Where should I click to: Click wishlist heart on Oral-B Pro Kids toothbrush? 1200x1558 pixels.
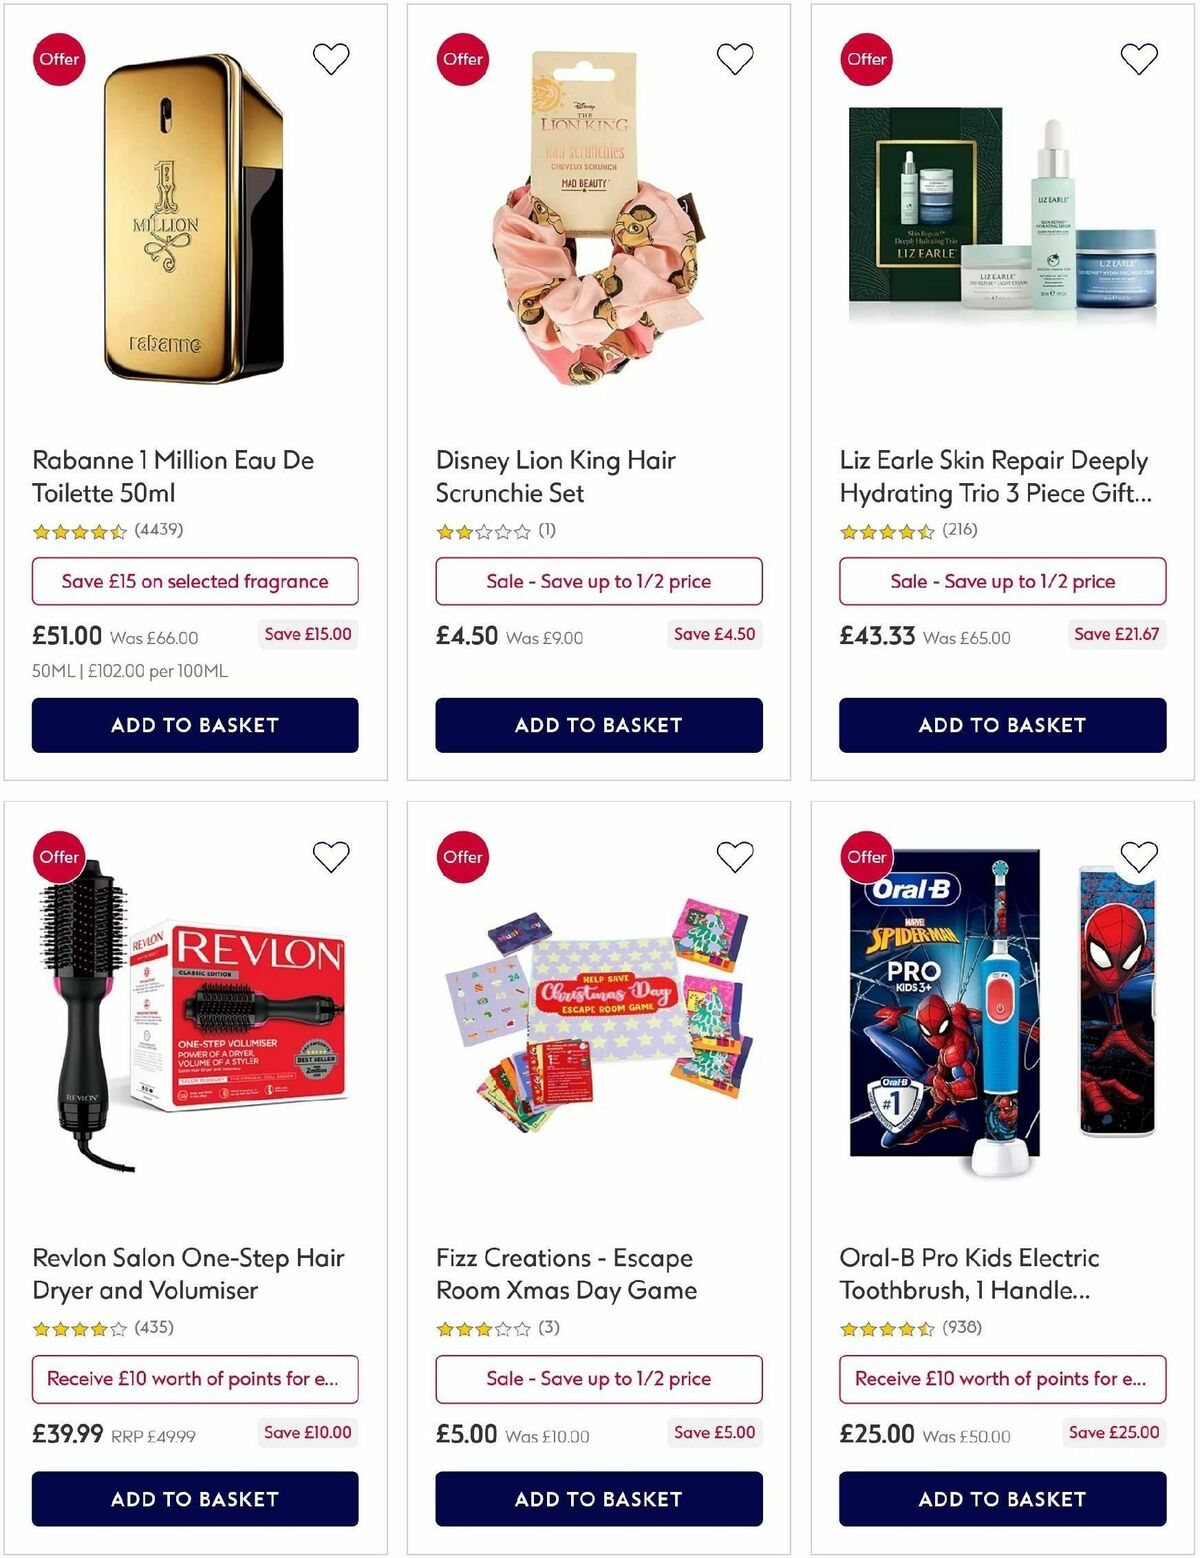[1139, 856]
